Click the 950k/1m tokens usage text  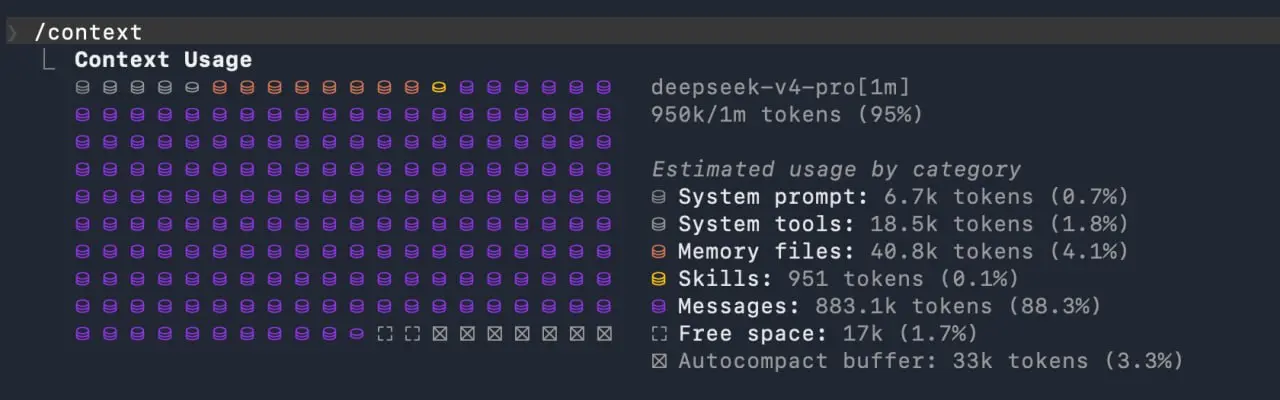coord(786,115)
